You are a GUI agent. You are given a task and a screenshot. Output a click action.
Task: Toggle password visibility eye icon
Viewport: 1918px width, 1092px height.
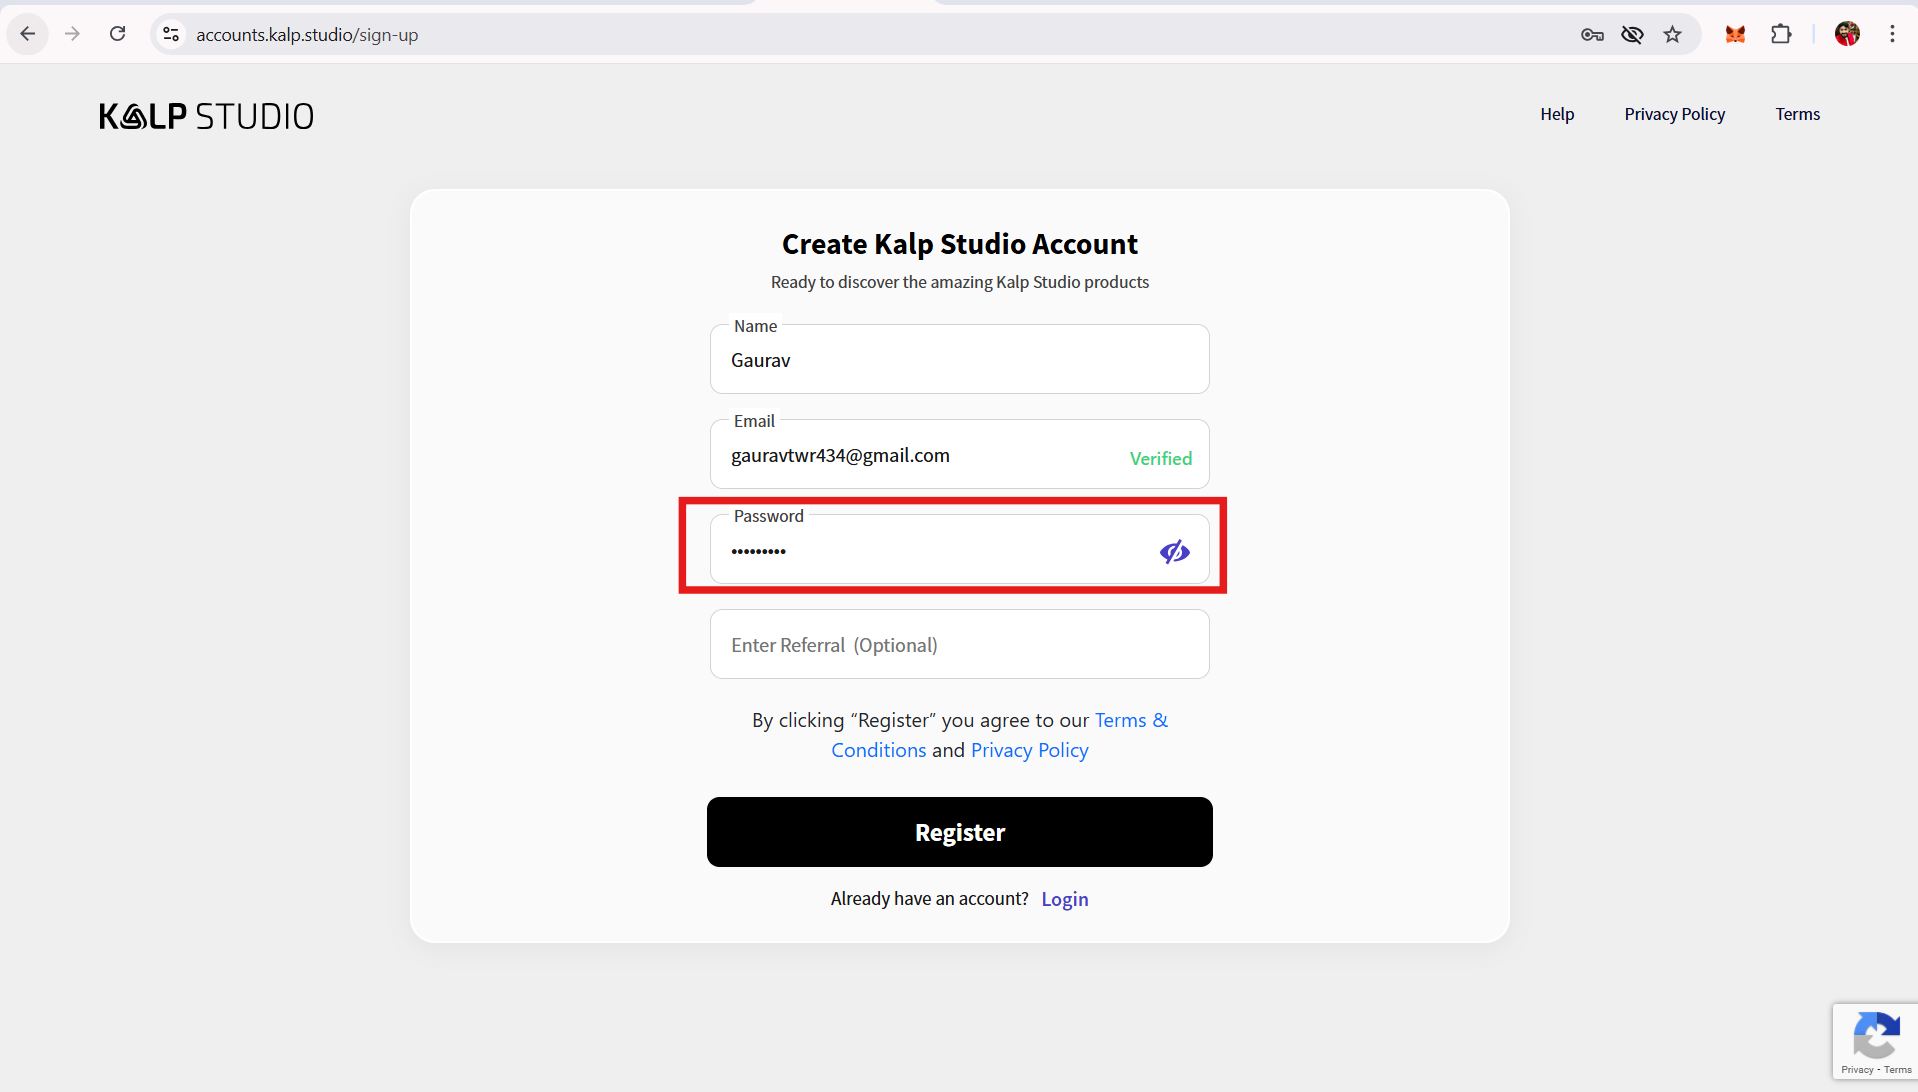[x=1174, y=552]
